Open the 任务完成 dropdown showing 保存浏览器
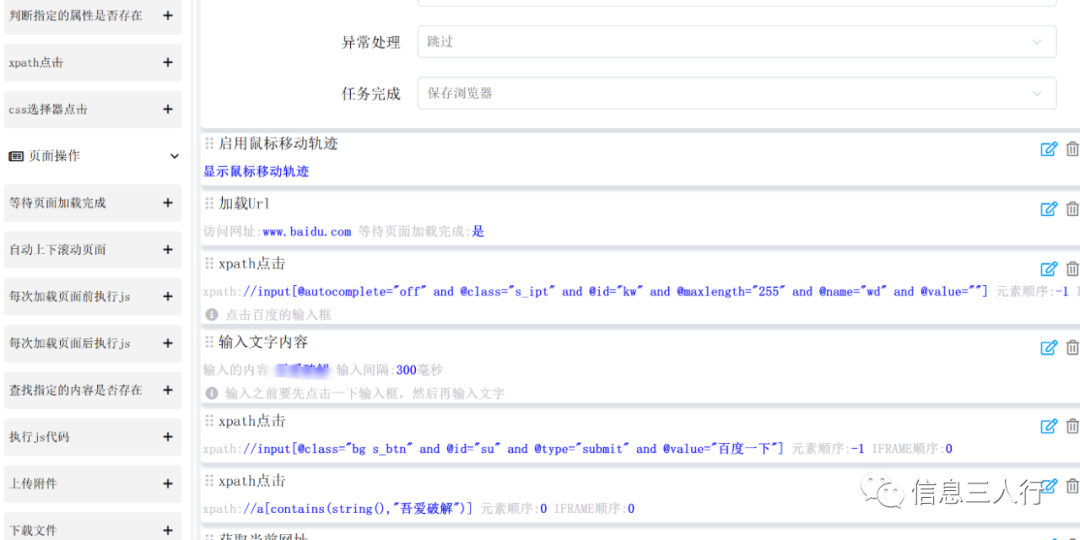 737,93
